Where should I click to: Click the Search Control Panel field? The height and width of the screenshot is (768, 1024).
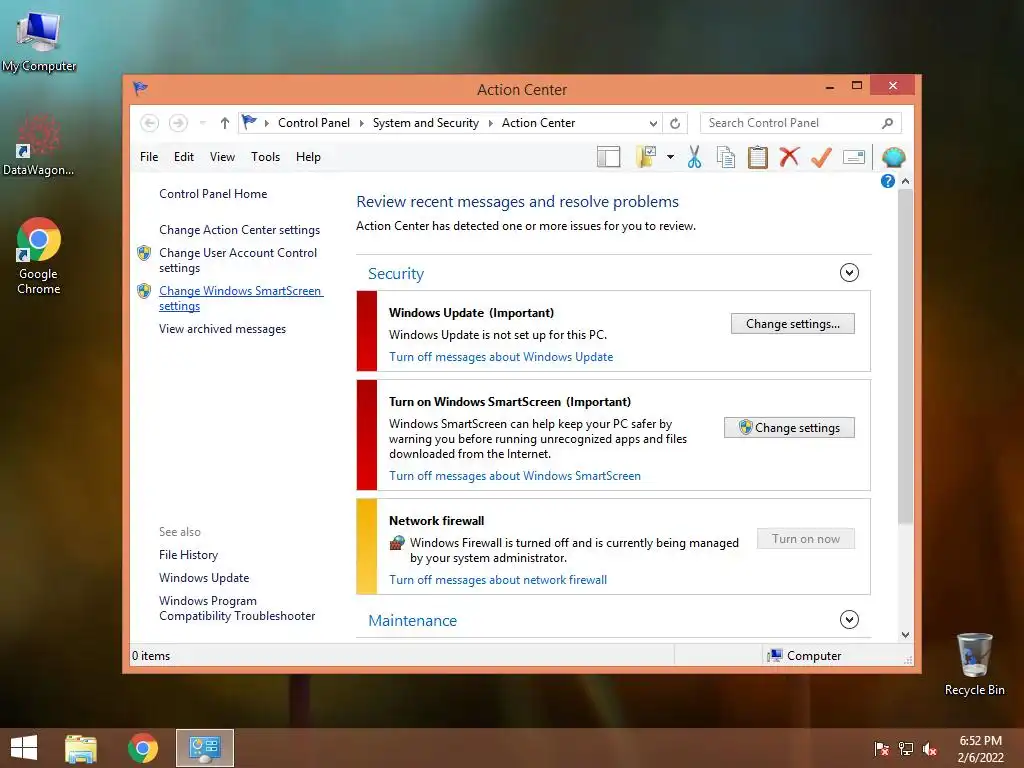coord(801,123)
